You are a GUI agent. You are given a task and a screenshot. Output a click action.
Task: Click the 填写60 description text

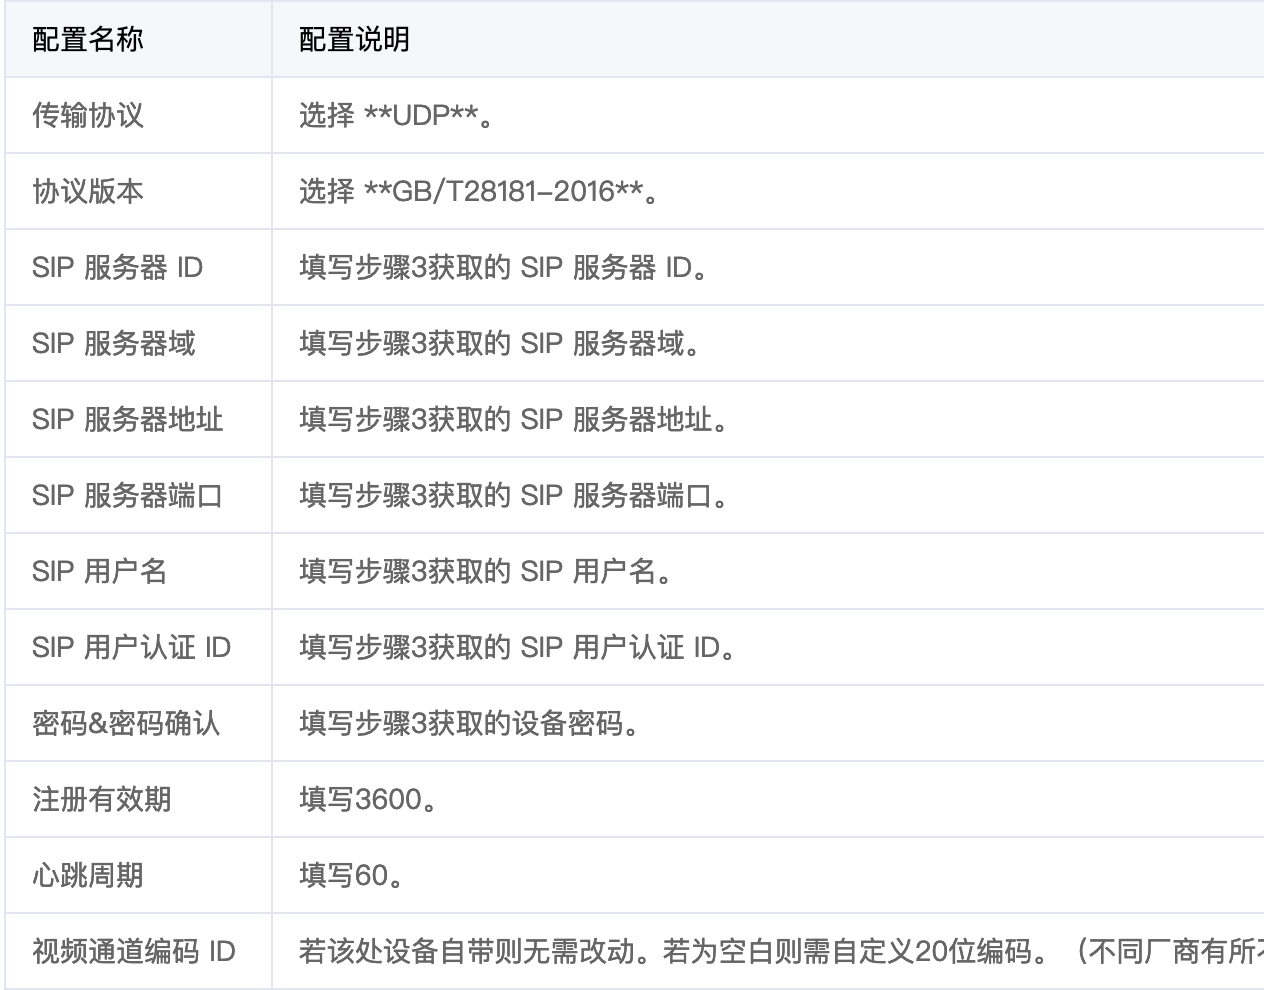click(x=352, y=876)
